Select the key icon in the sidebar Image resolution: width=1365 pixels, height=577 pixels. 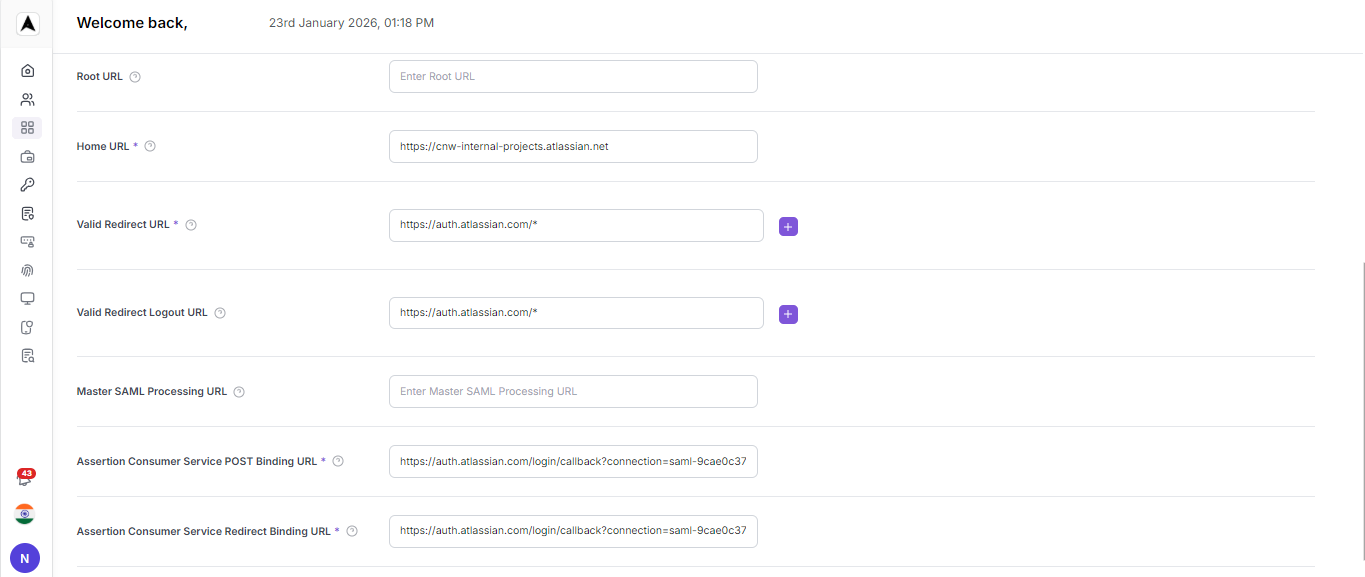pyautogui.click(x=27, y=184)
